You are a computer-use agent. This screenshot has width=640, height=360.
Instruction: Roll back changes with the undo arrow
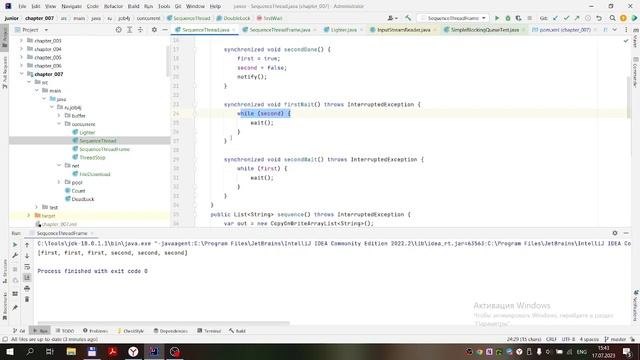coord(599,18)
